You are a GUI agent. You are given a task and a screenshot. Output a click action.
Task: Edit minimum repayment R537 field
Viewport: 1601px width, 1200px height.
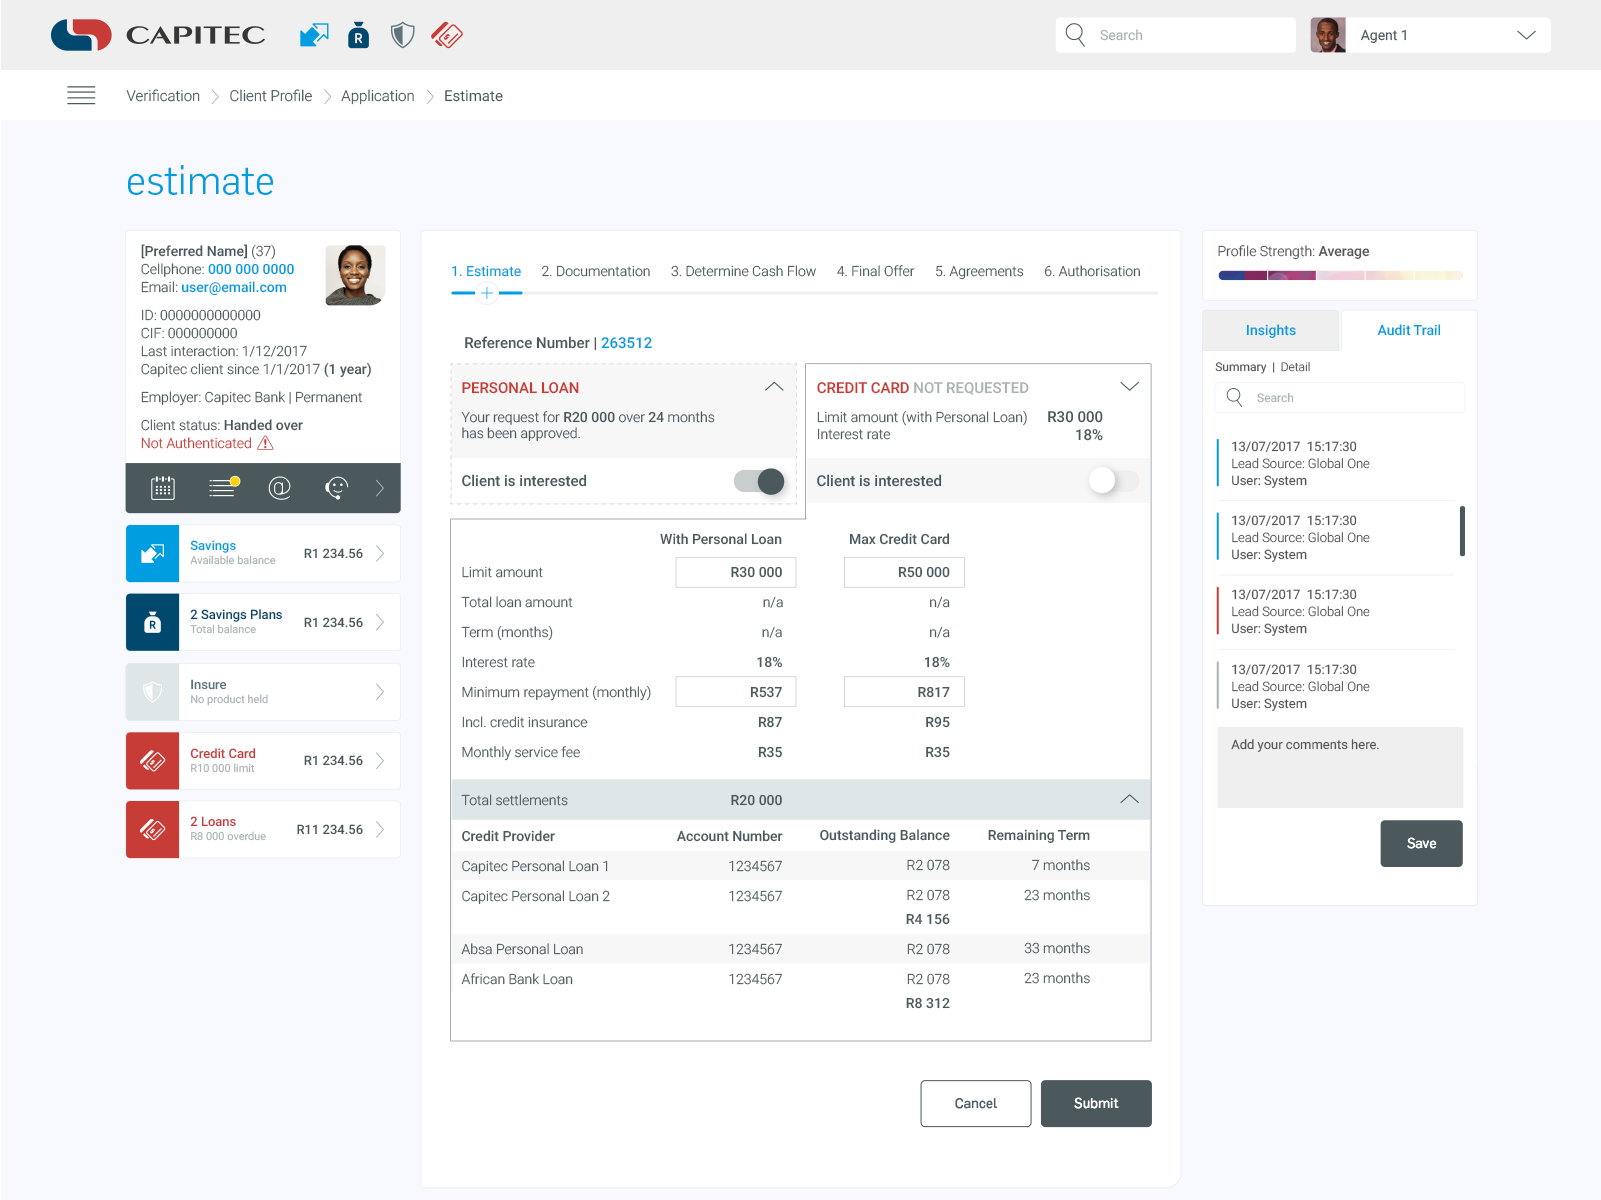(736, 692)
